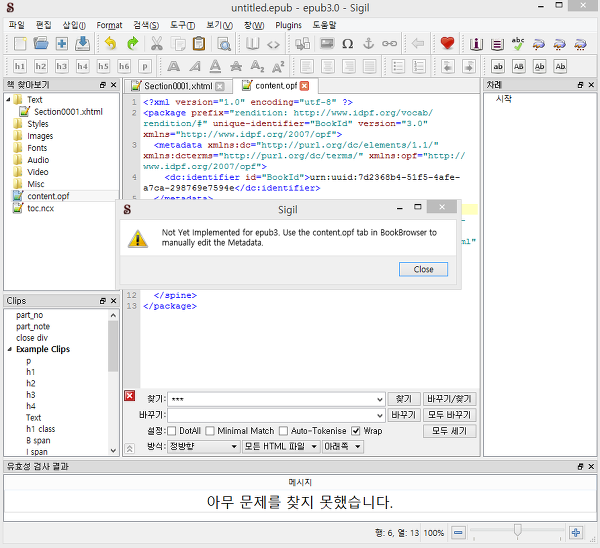The width and height of the screenshot is (600, 548).
Task: Open a file with the folder icon
Action: [41, 44]
